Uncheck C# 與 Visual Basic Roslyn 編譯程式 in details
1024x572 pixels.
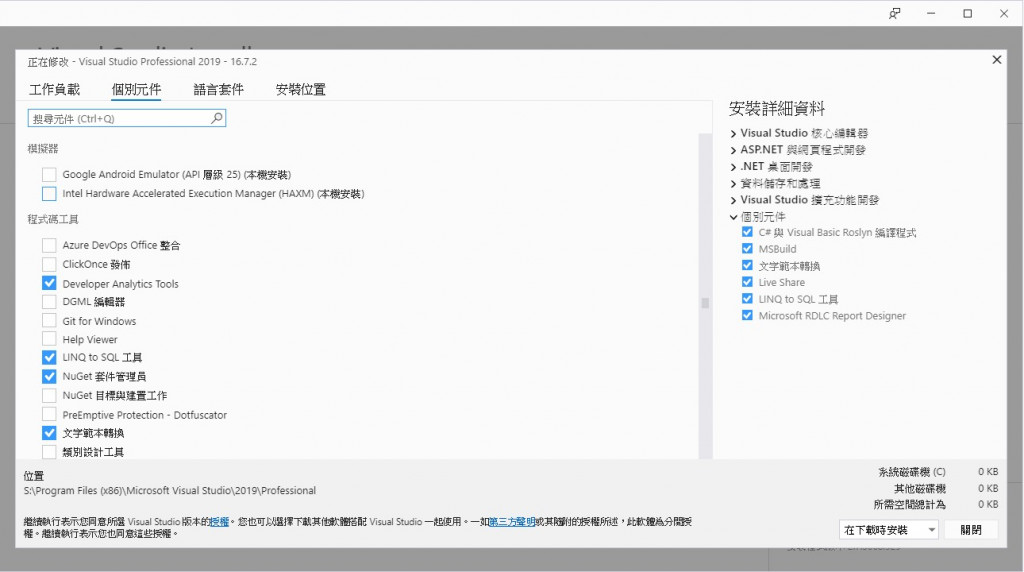[747, 232]
